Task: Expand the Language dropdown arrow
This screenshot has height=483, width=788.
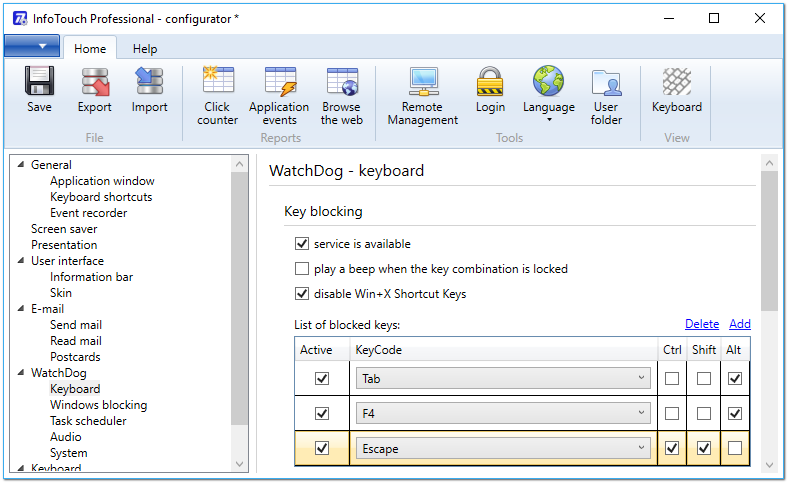Action: tap(549, 120)
